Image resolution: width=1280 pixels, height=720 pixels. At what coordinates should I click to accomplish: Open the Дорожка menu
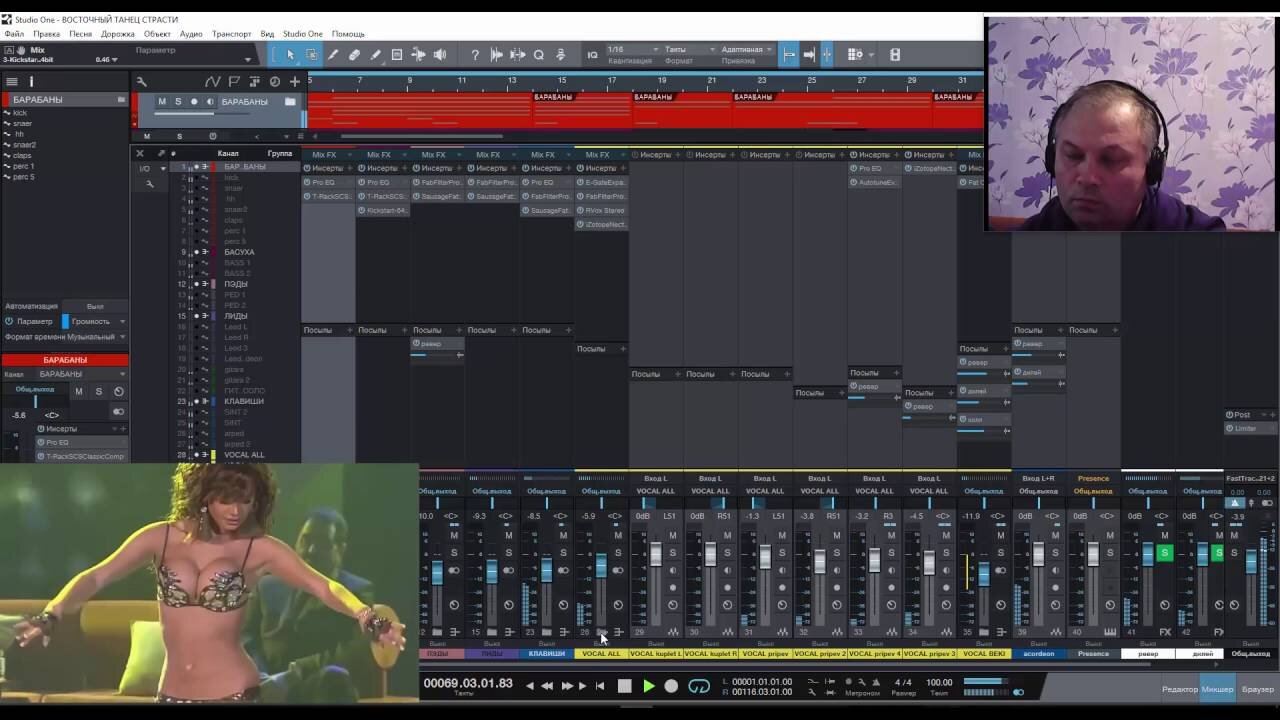118,34
